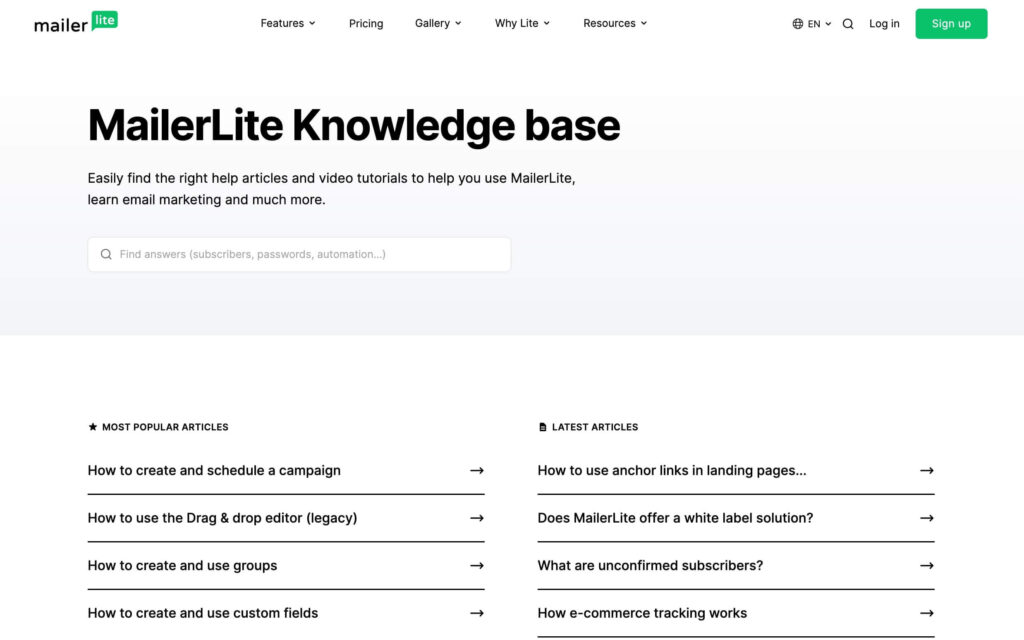Go to the Pricing page

click(x=366, y=24)
